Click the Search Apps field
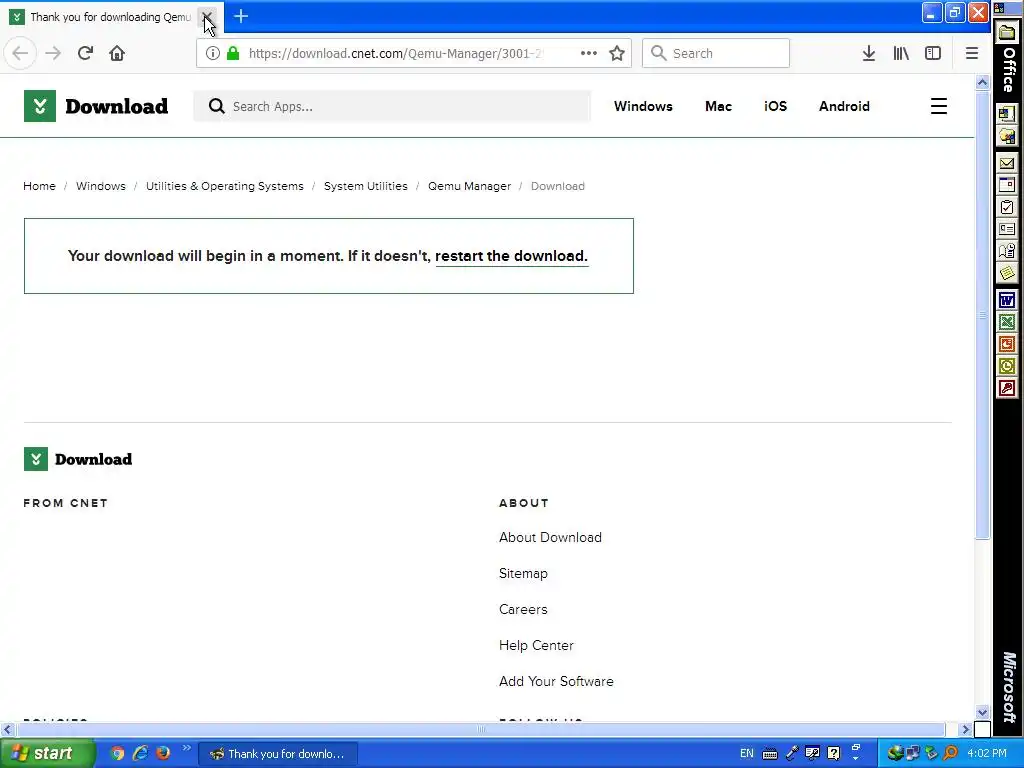 click(392, 106)
